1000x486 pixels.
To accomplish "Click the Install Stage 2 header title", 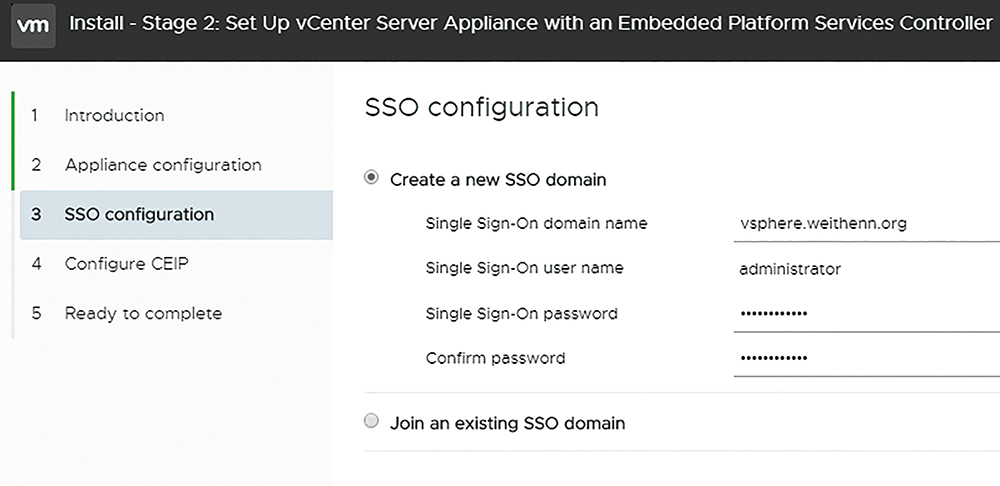I will (x=531, y=24).
